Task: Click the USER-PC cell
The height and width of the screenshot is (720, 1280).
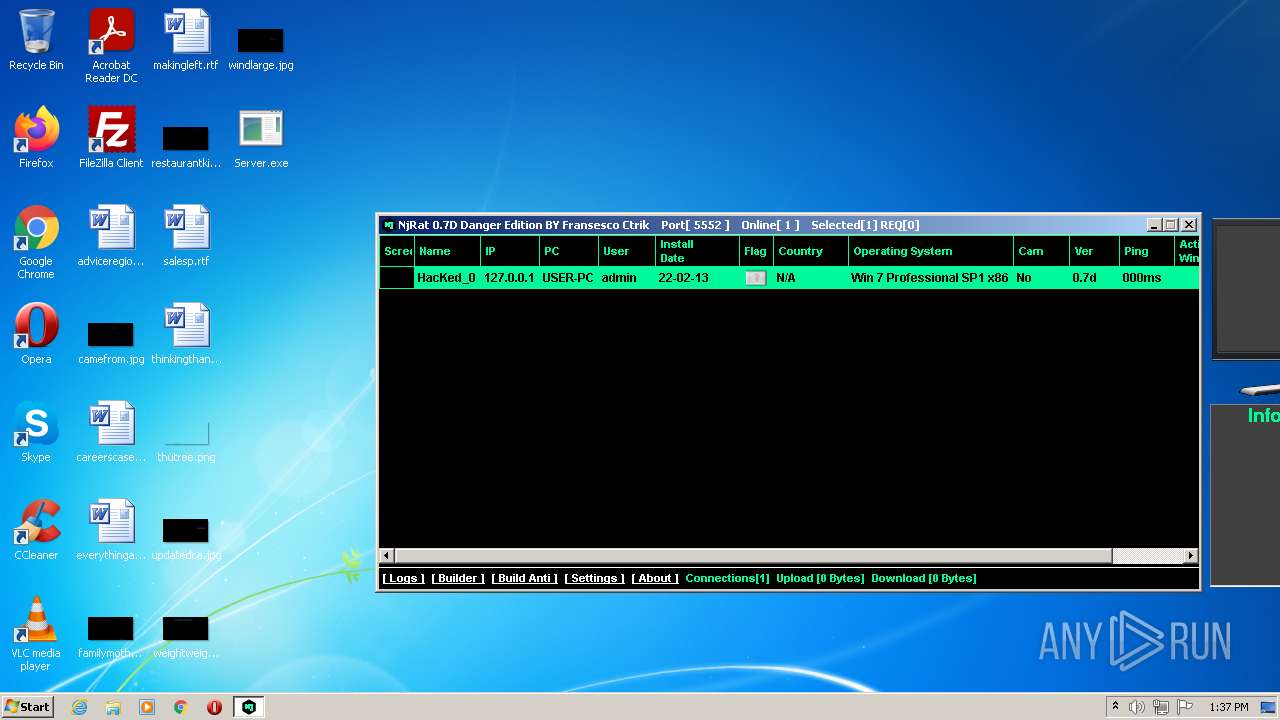Action: [568, 278]
